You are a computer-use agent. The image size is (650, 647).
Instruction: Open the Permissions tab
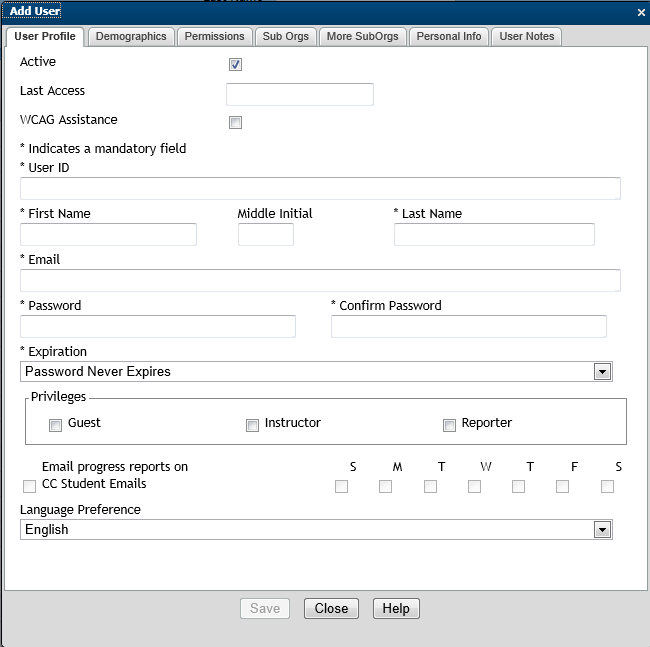[x=214, y=37]
